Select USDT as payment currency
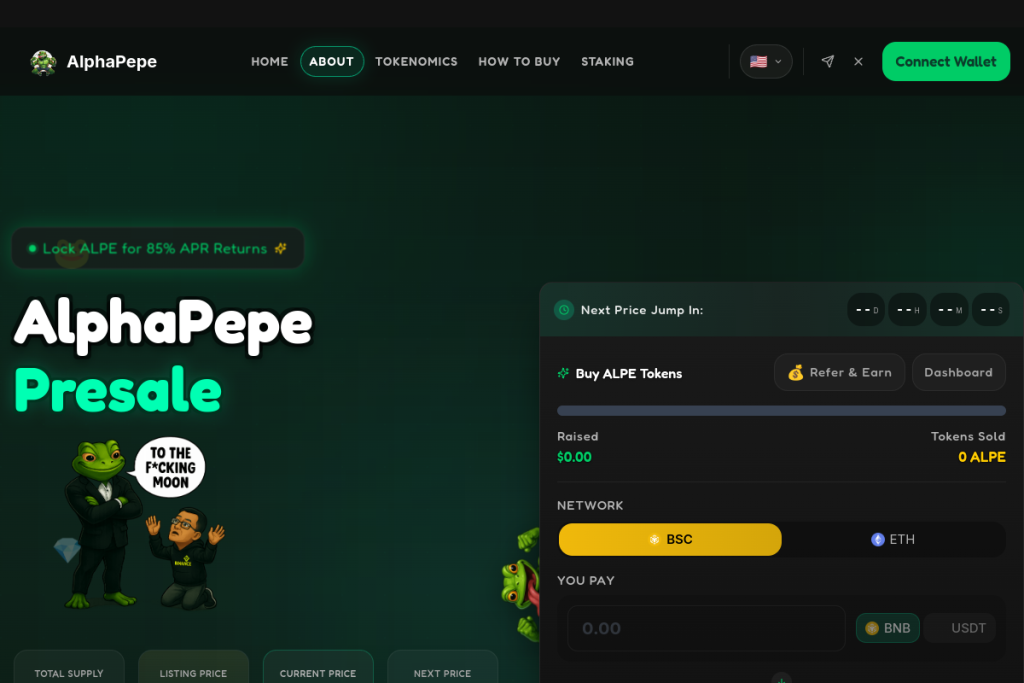1024x683 pixels. tap(959, 628)
